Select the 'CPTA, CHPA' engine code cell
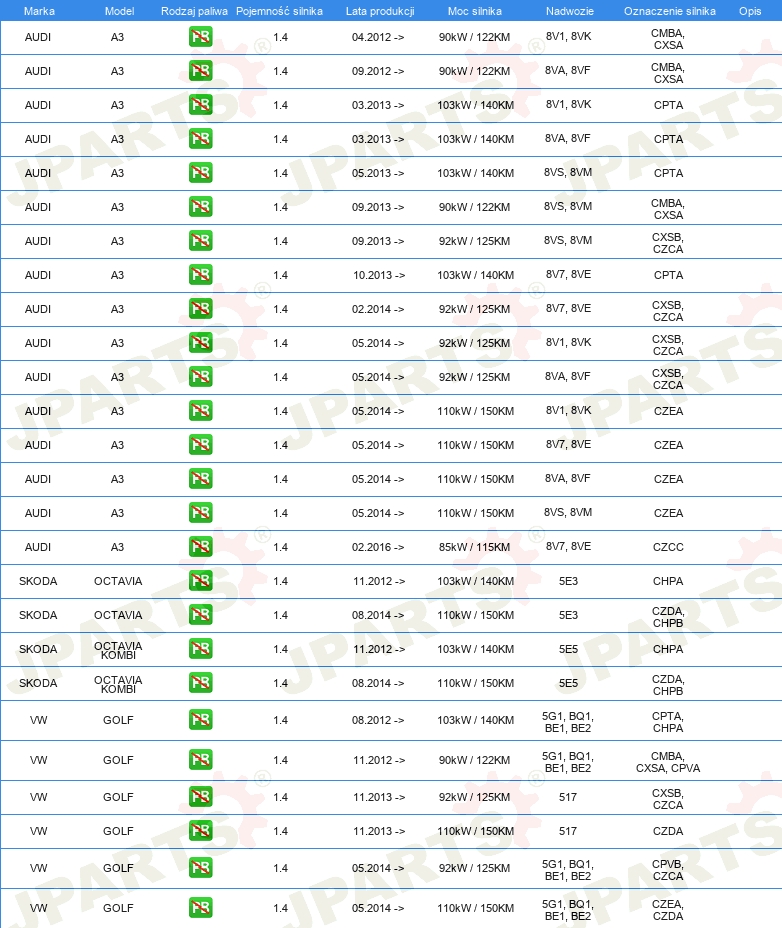782x928 pixels. tap(668, 722)
